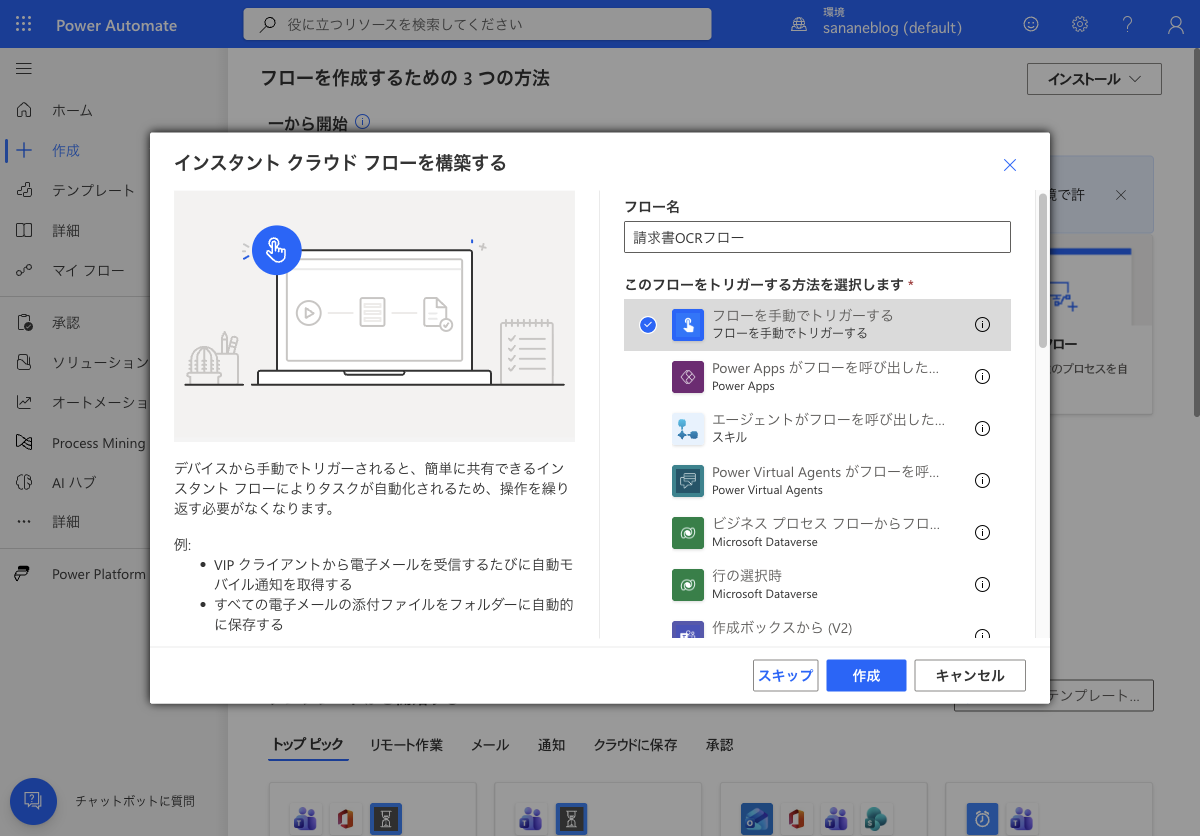Open オートメーション in sidebar
This screenshot has width=1200, height=836.
click(x=74, y=402)
